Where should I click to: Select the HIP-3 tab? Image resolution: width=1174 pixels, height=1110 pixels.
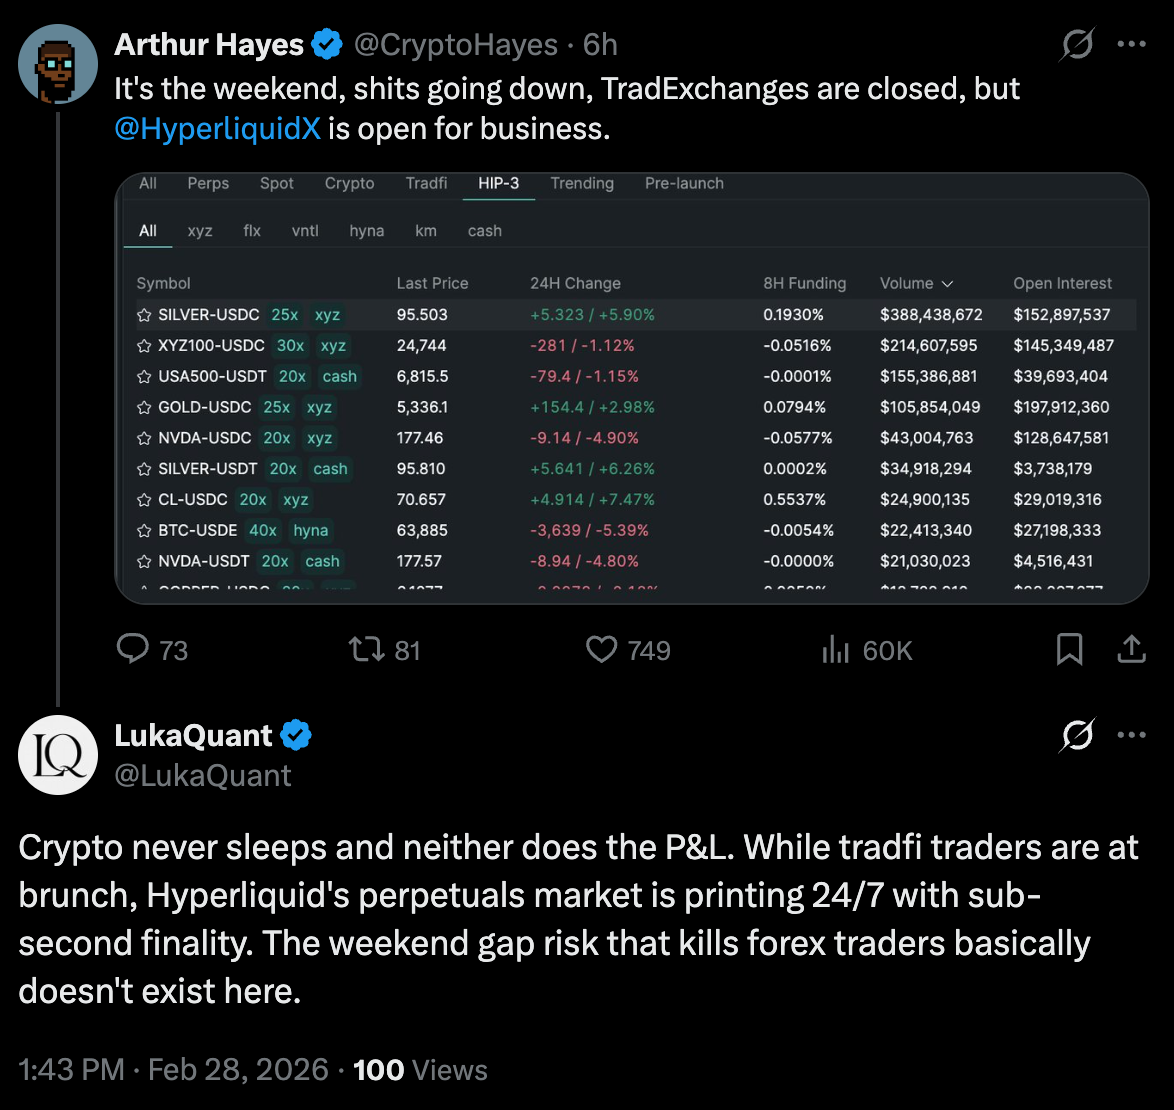498,183
